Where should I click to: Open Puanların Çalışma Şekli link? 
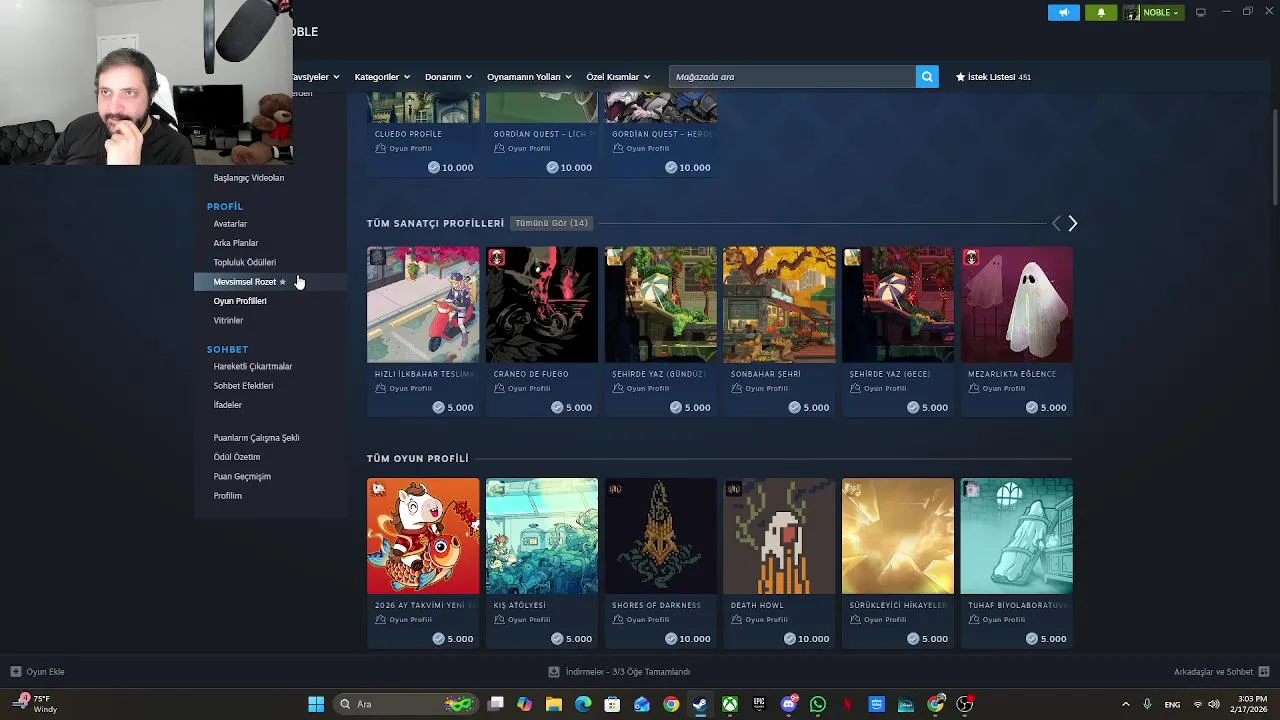click(x=256, y=438)
